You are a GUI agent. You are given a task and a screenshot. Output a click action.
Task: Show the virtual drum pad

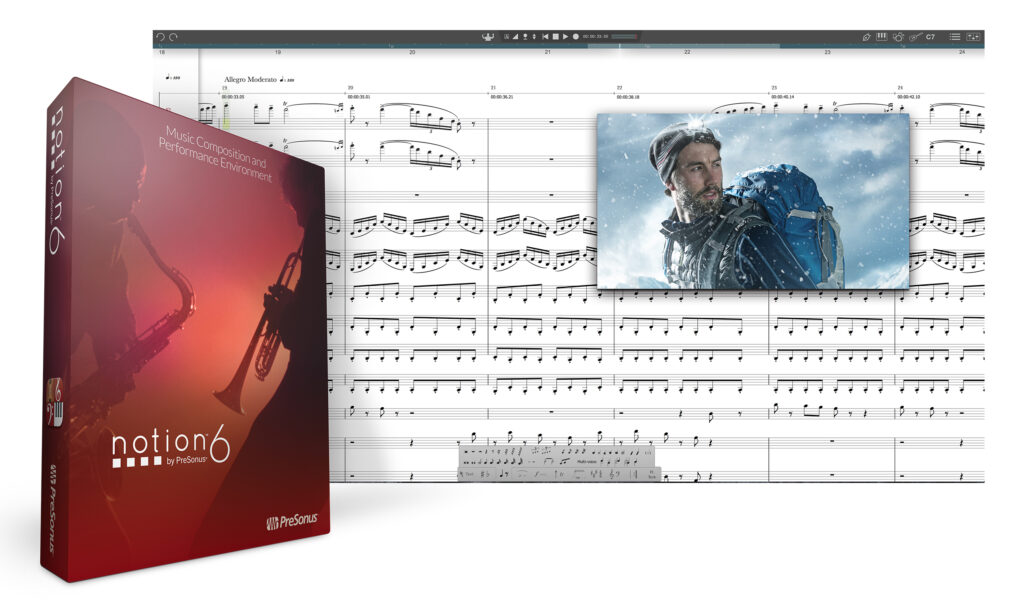coord(899,37)
